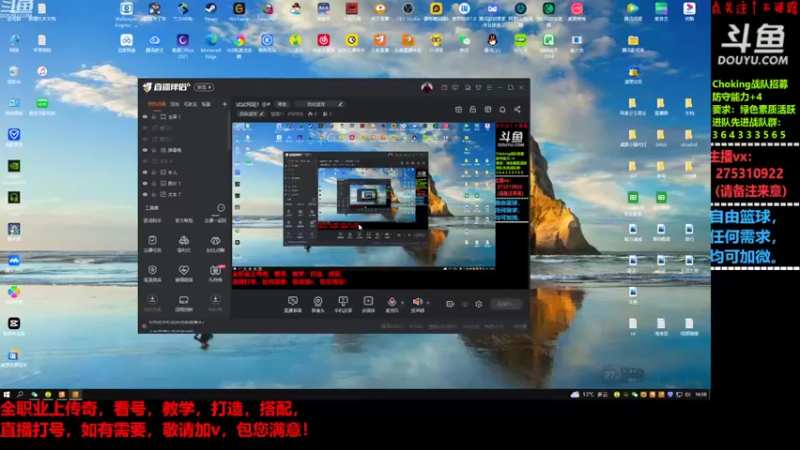Viewport: 800px width, 450px height.
Task: Click the edit button next to the room title
Action: click(x=282, y=104)
